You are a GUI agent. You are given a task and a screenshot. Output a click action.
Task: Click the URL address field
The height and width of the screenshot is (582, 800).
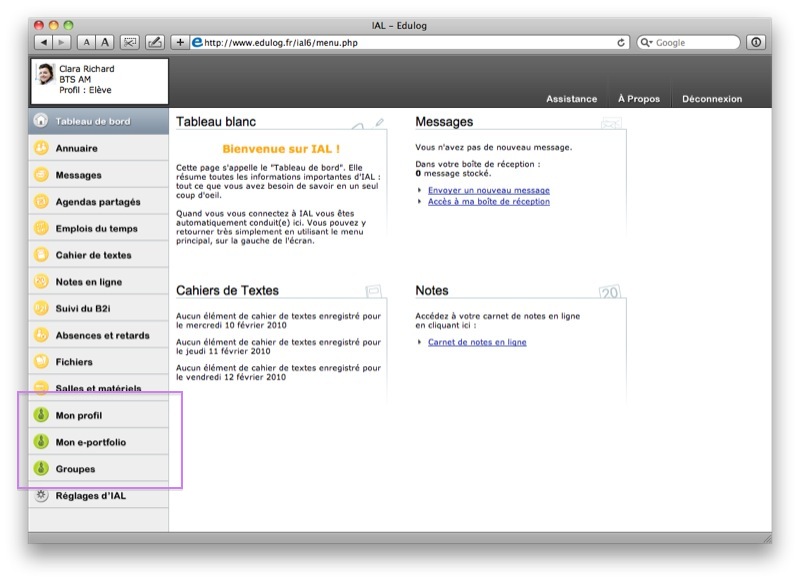400,43
